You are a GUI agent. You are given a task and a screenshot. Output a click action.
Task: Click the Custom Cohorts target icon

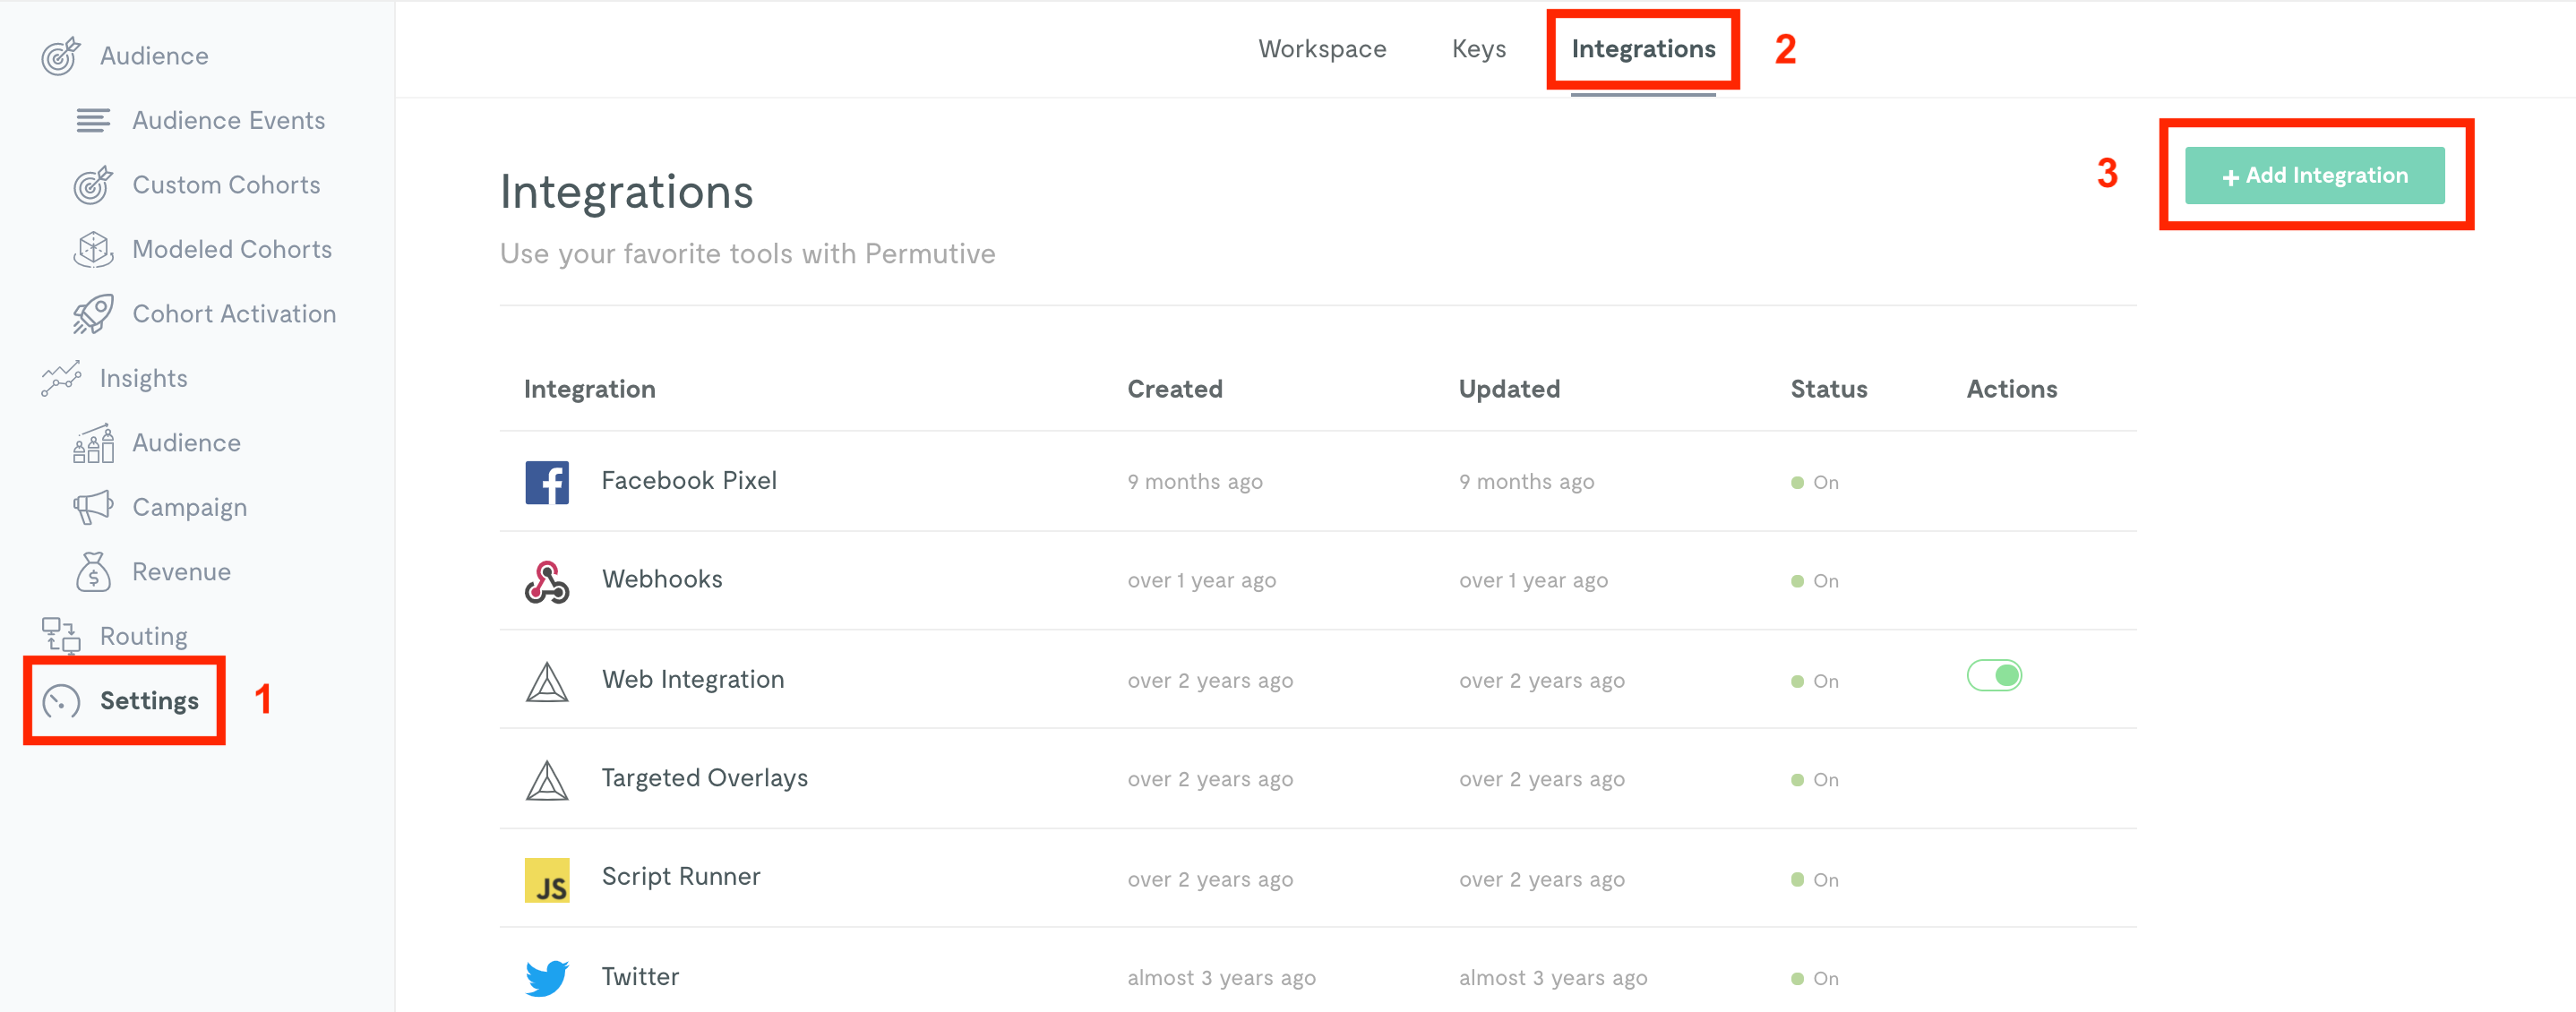(93, 185)
